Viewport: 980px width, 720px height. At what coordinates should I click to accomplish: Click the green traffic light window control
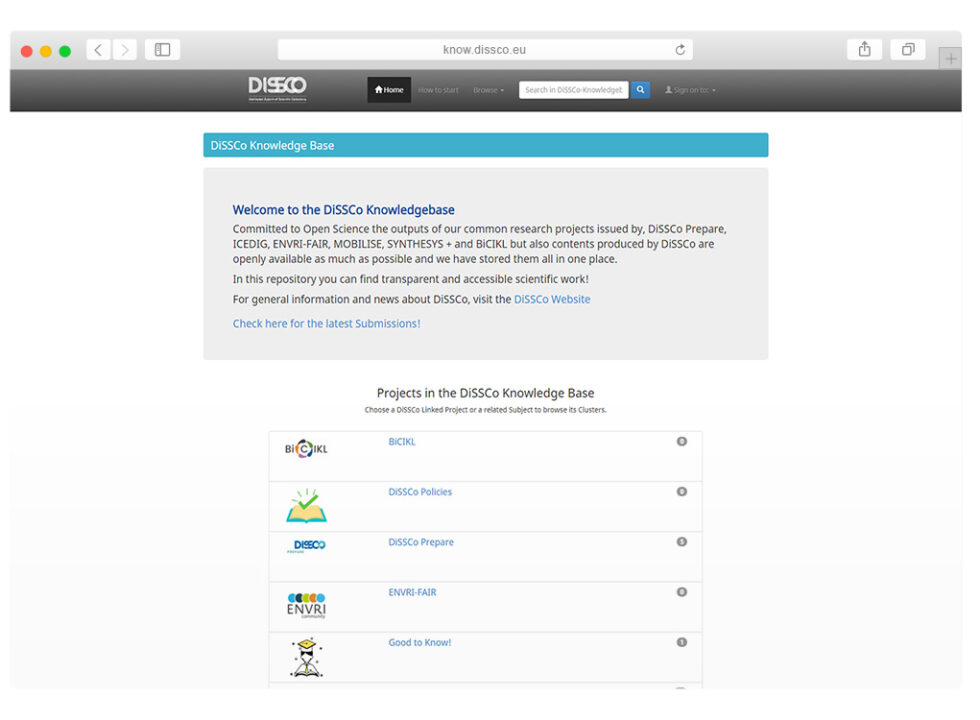pos(64,49)
